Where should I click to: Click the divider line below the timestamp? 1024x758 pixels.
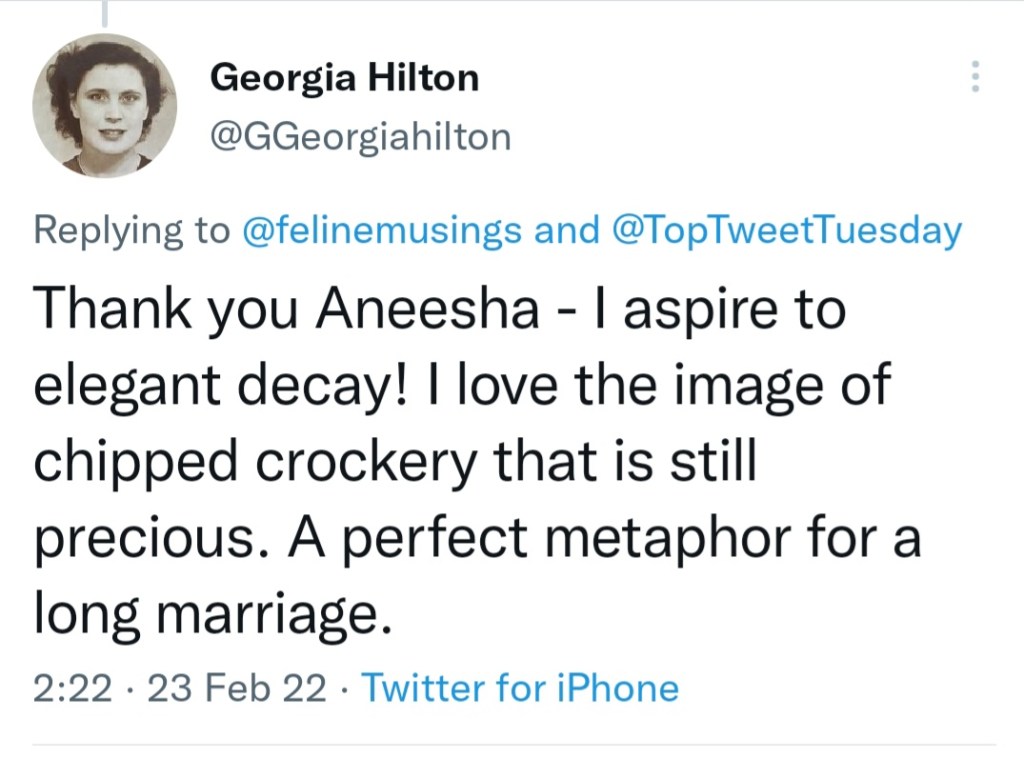pos(514,744)
